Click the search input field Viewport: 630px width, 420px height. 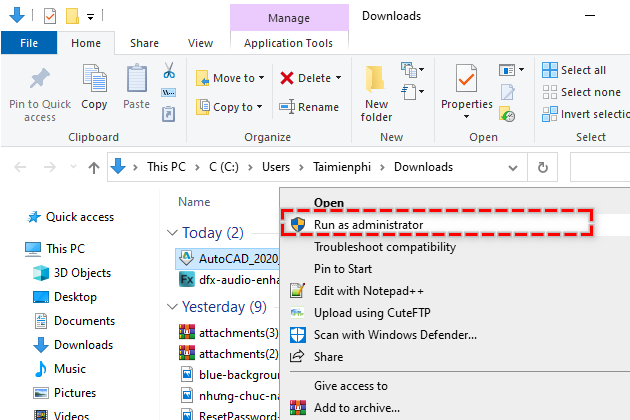pyautogui.click(x=600, y=167)
